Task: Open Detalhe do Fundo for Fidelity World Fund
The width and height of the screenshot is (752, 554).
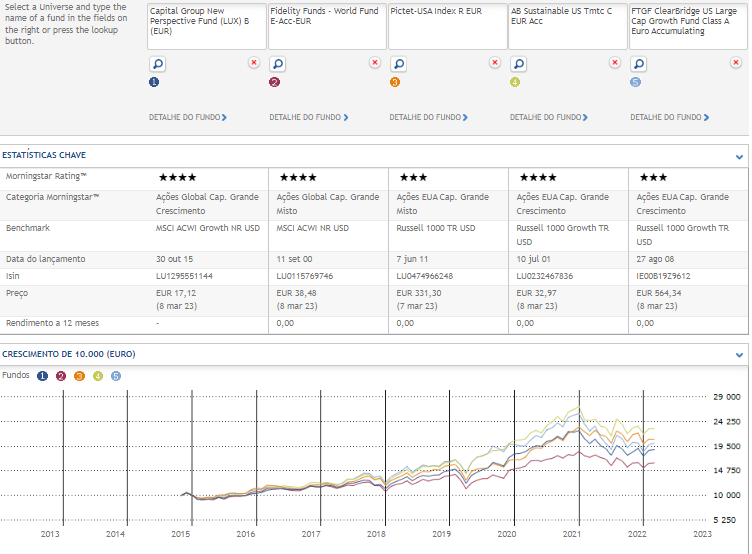Action: [x=308, y=117]
